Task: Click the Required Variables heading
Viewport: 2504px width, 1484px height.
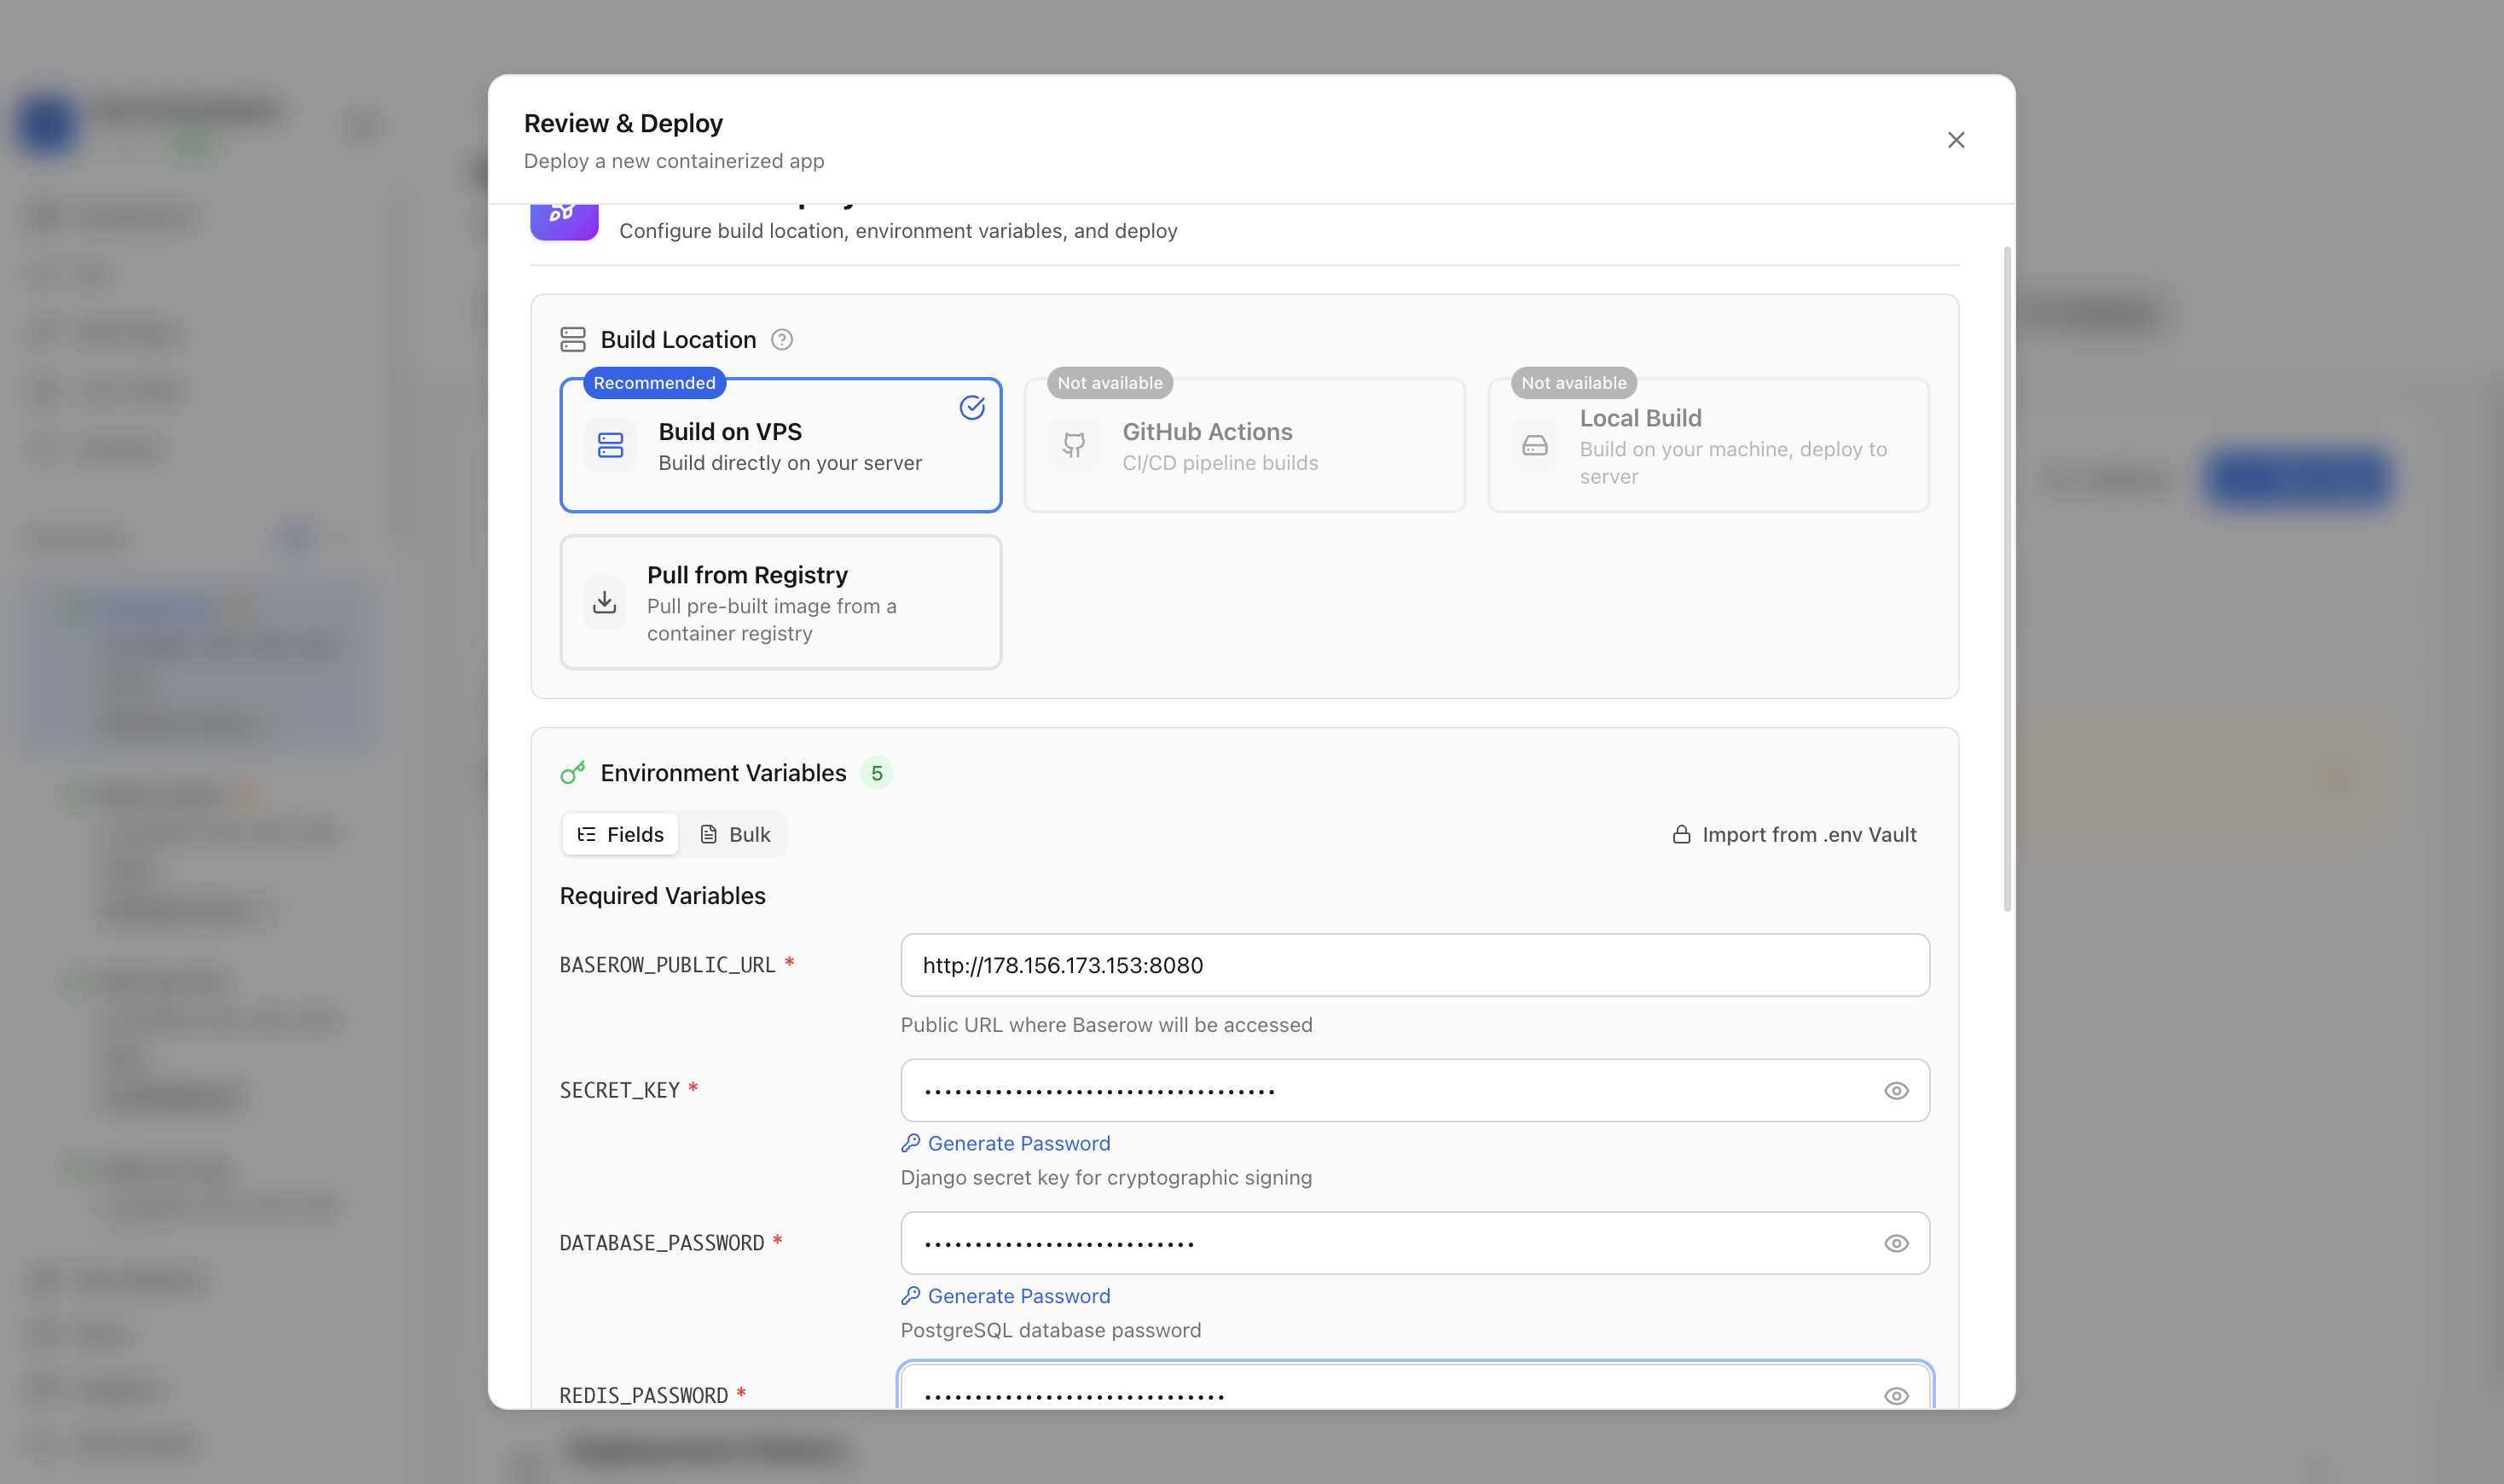Action: (x=663, y=896)
